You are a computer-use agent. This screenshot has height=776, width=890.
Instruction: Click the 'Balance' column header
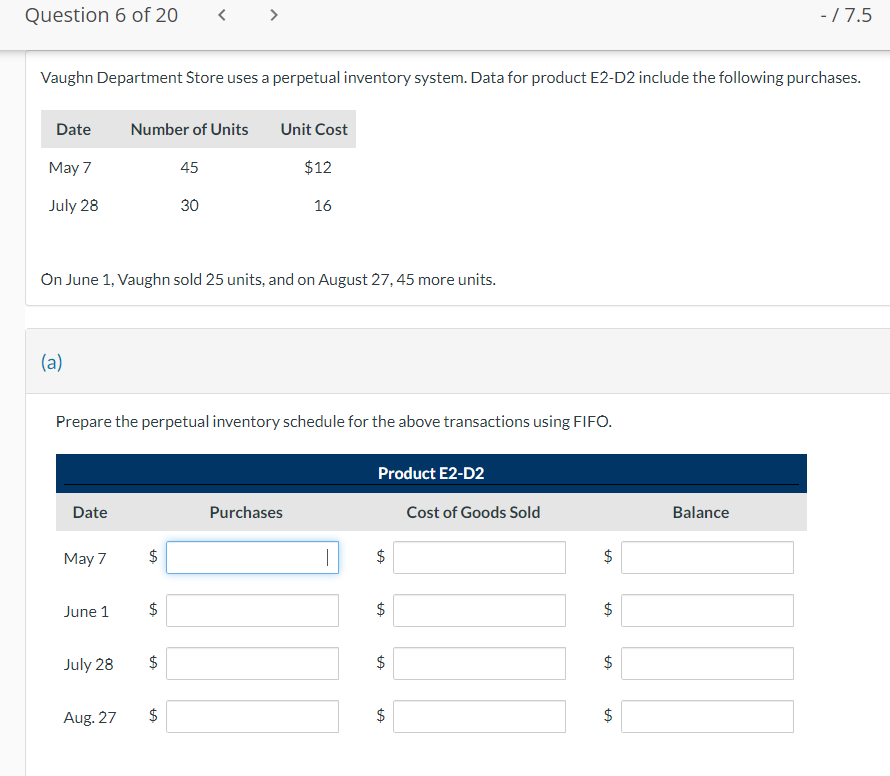(701, 513)
